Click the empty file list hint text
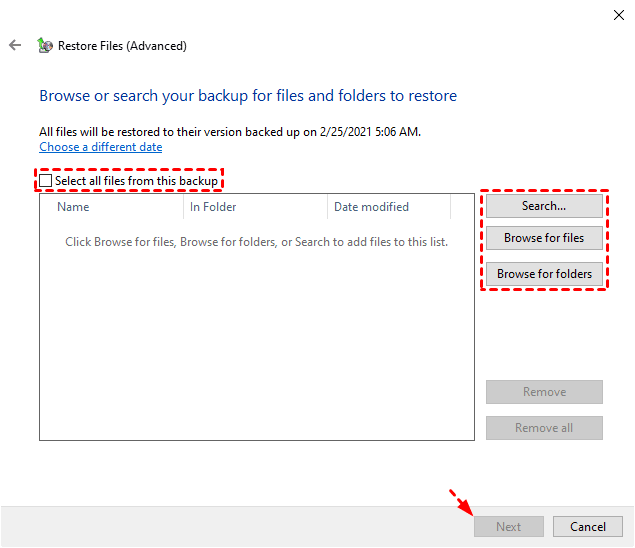 [x=256, y=242]
